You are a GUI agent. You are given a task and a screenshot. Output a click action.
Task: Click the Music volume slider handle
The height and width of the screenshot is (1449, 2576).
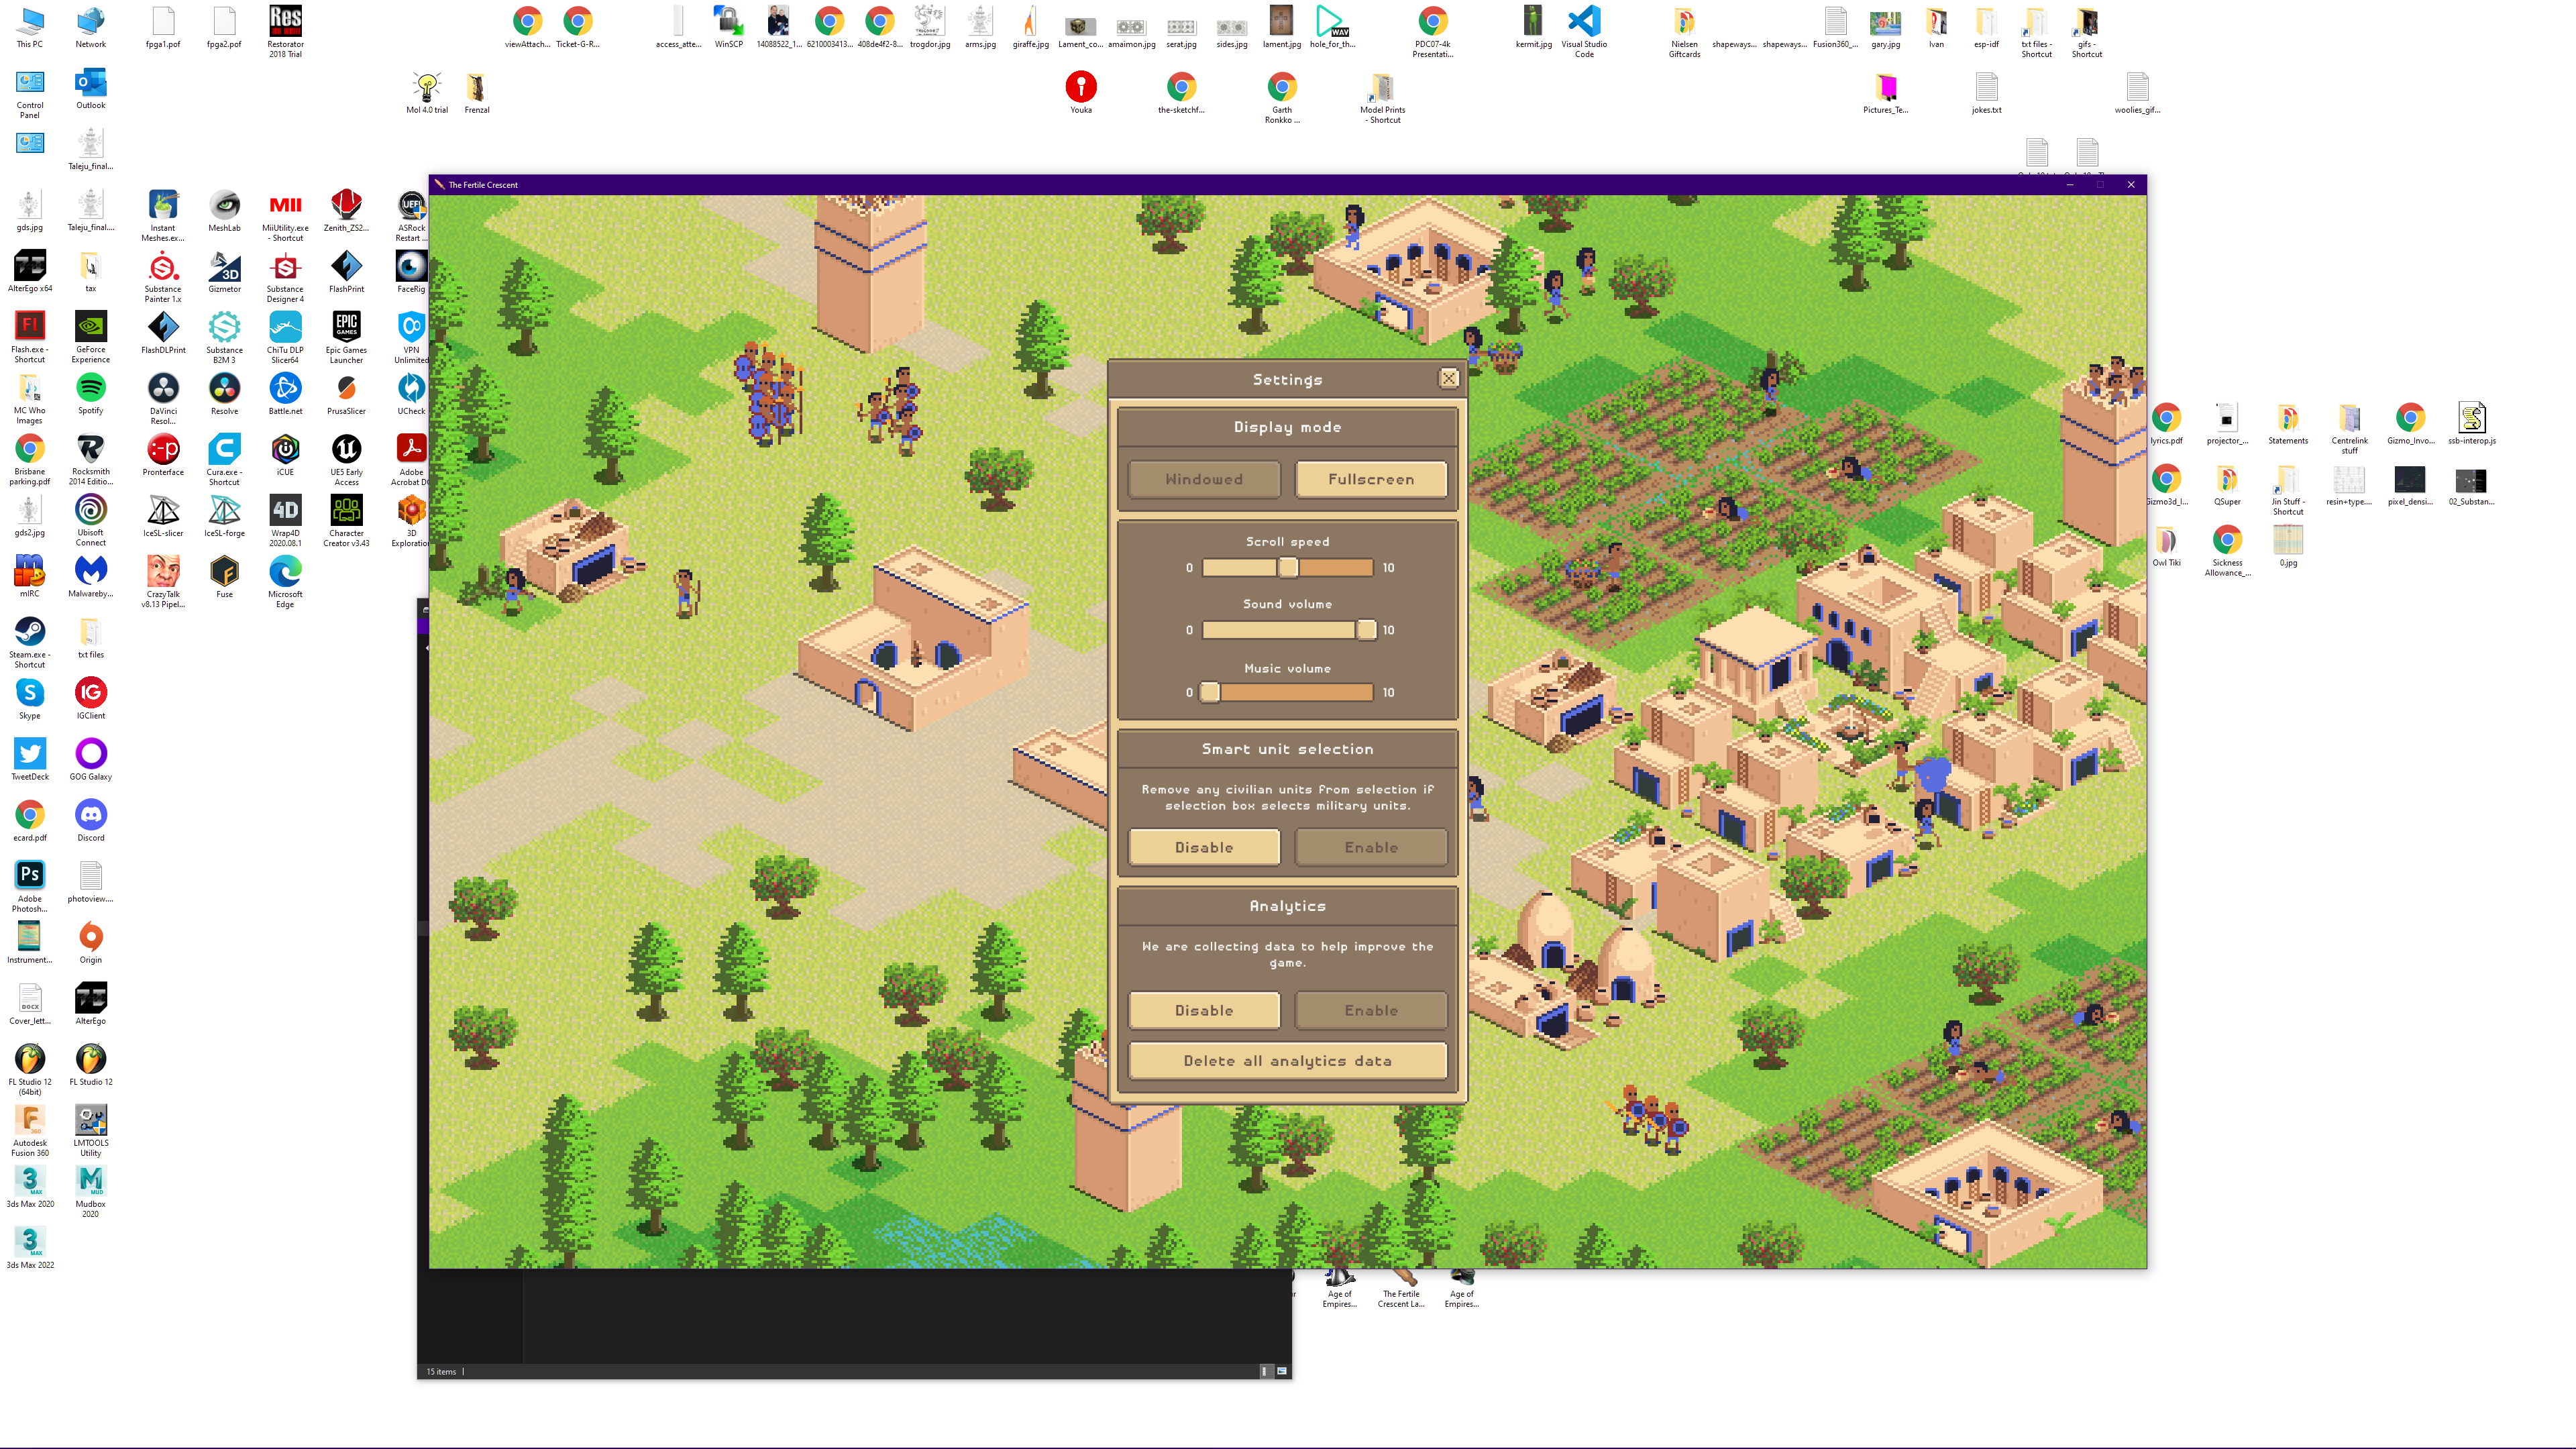[x=1210, y=692]
